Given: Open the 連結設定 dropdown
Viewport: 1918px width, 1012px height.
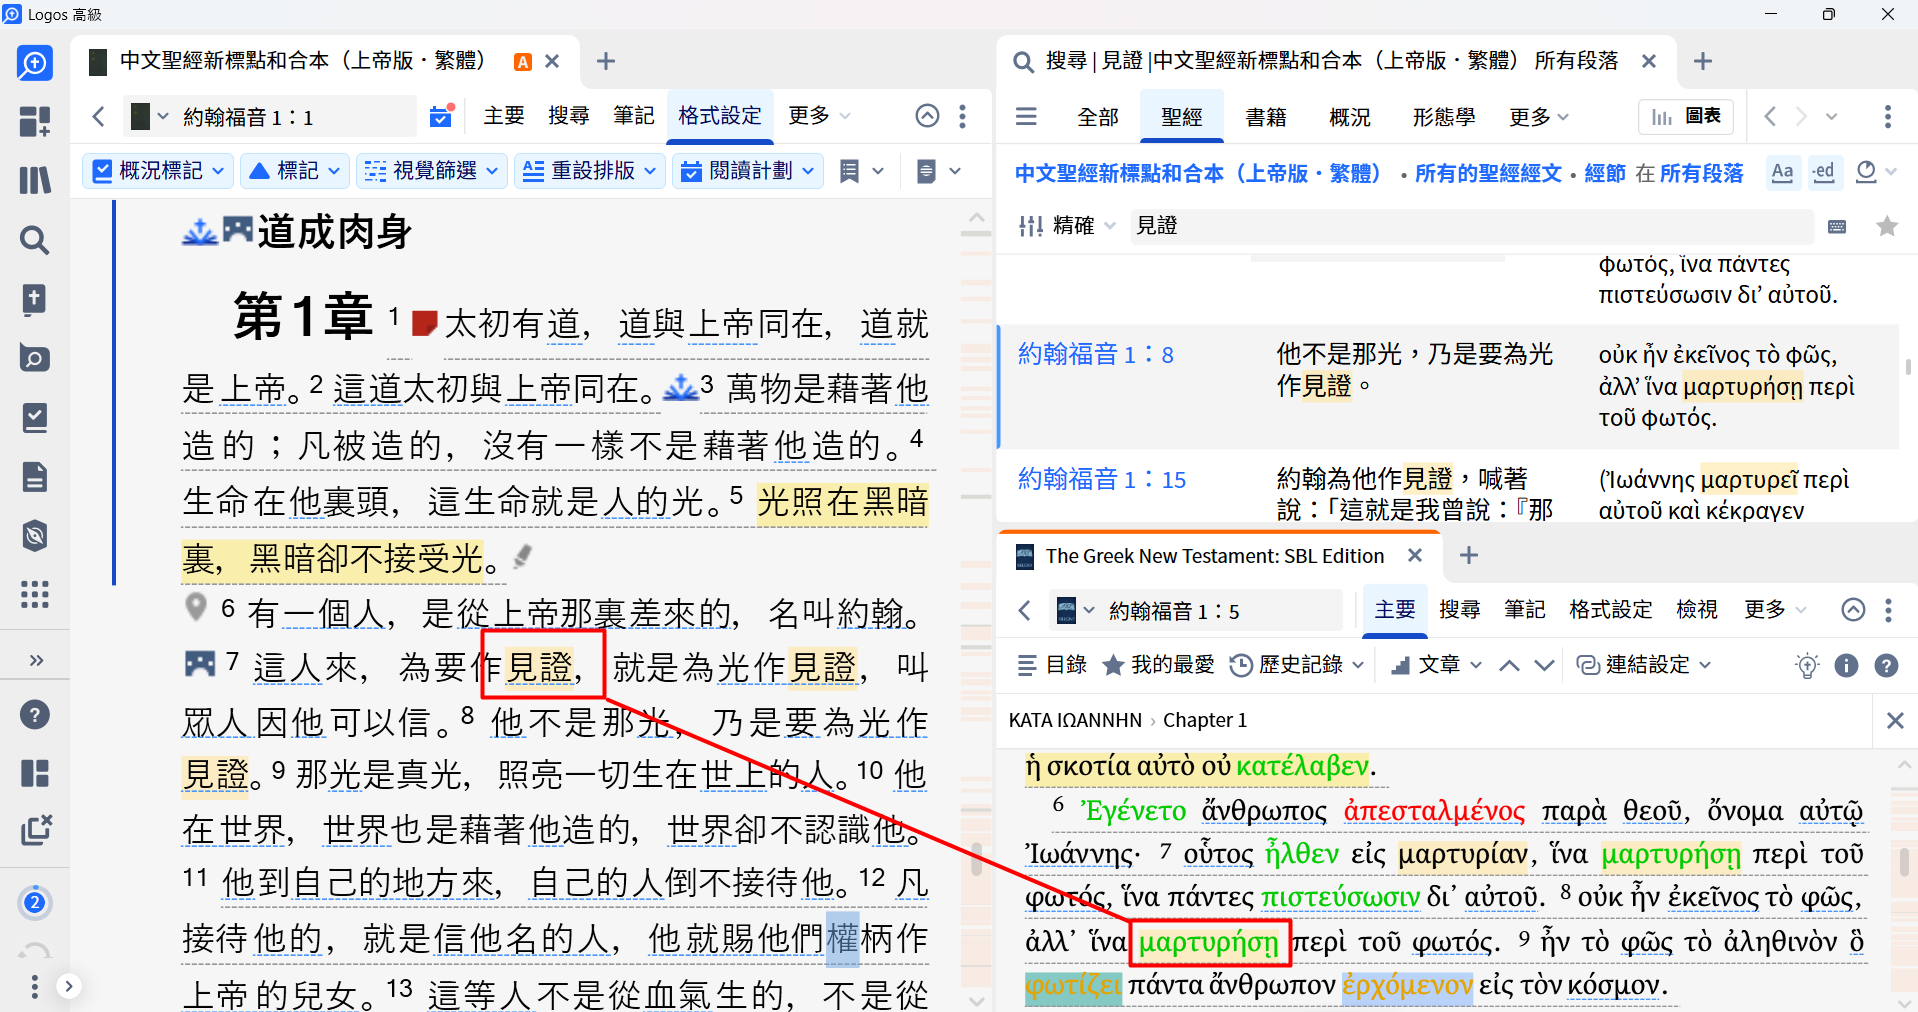Looking at the screenshot, I should coord(1644,665).
